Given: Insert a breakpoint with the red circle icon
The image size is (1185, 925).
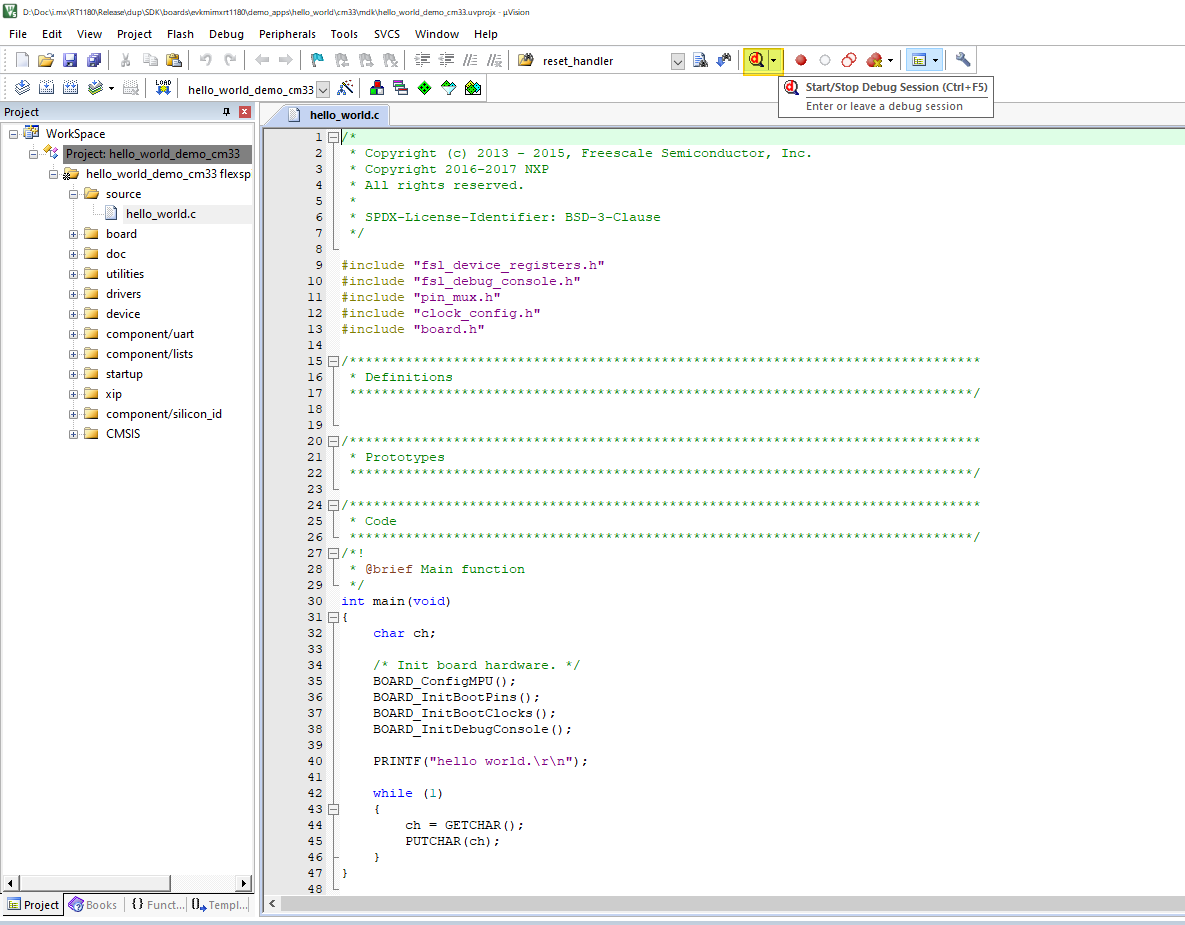Looking at the screenshot, I should tap(801, 60).
